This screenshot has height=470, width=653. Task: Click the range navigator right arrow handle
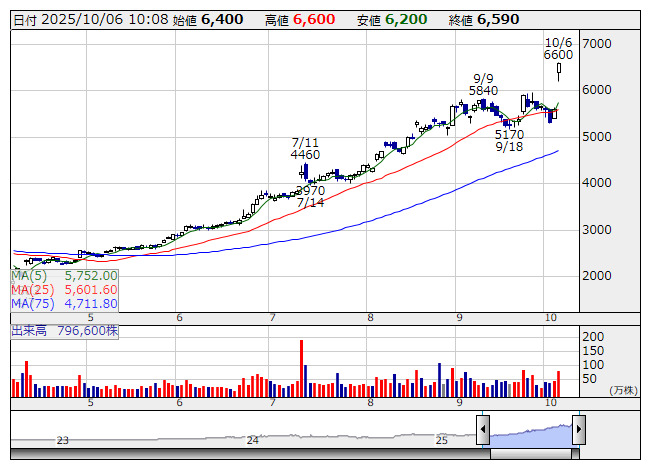point(579,429)
